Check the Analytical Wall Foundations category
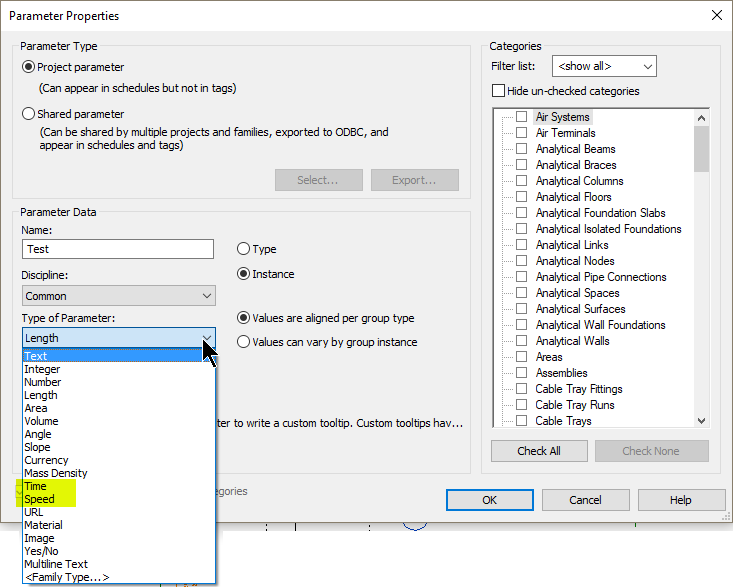Screen dimensions: 733x587 click(521, 324)
